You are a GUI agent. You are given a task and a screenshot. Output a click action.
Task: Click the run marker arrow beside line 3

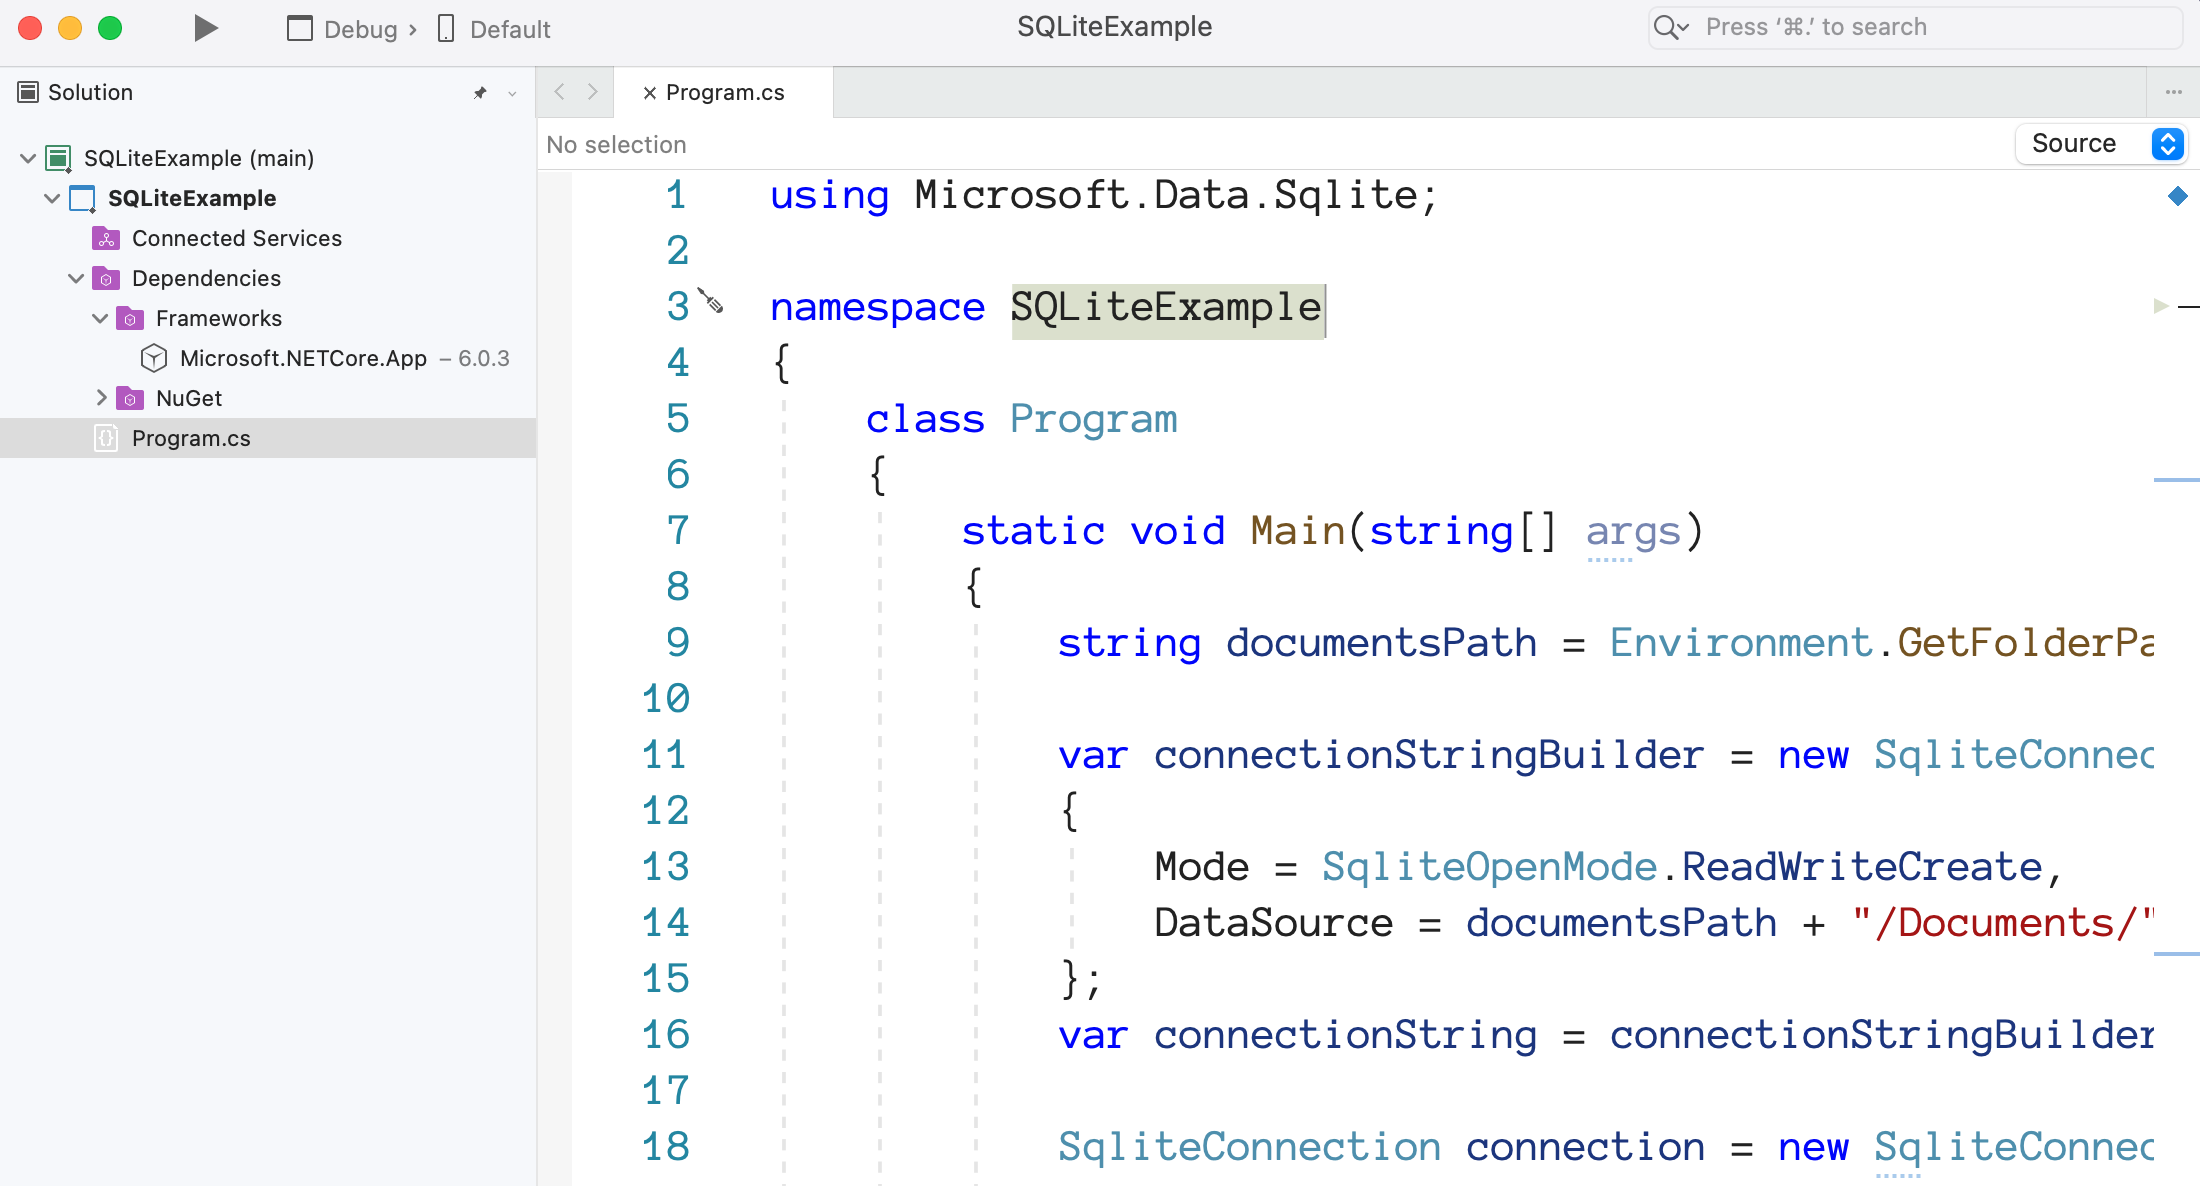click(x=2162, y=306)
